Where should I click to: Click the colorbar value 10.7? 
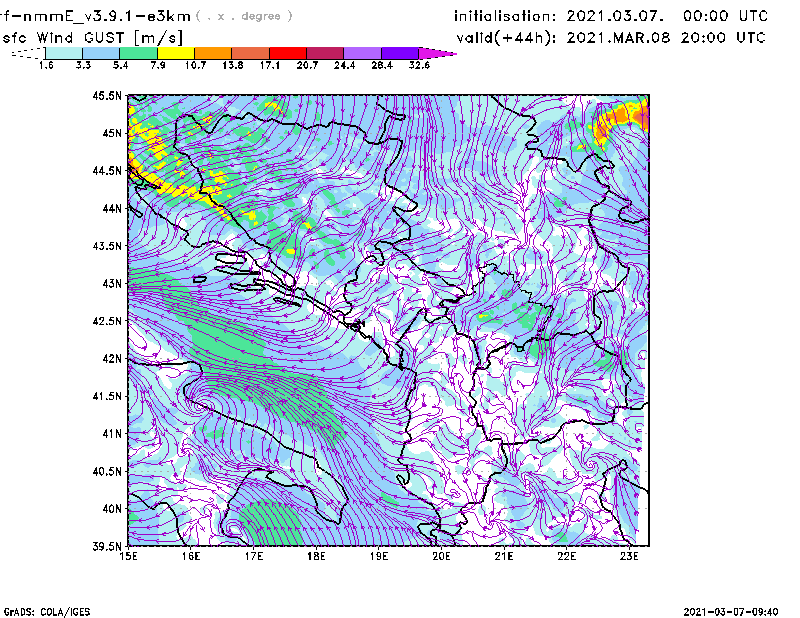pyautogui.click(x=195, y=65)
